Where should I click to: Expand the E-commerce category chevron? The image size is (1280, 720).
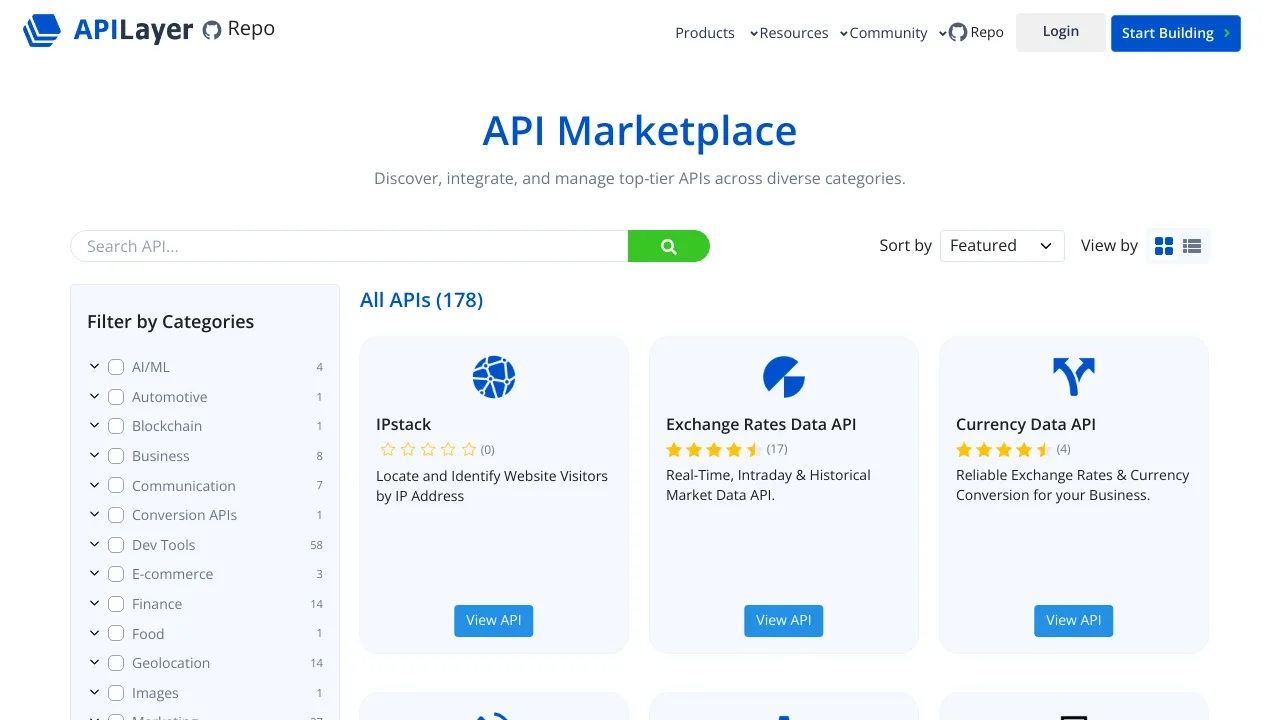pos(94,573)
